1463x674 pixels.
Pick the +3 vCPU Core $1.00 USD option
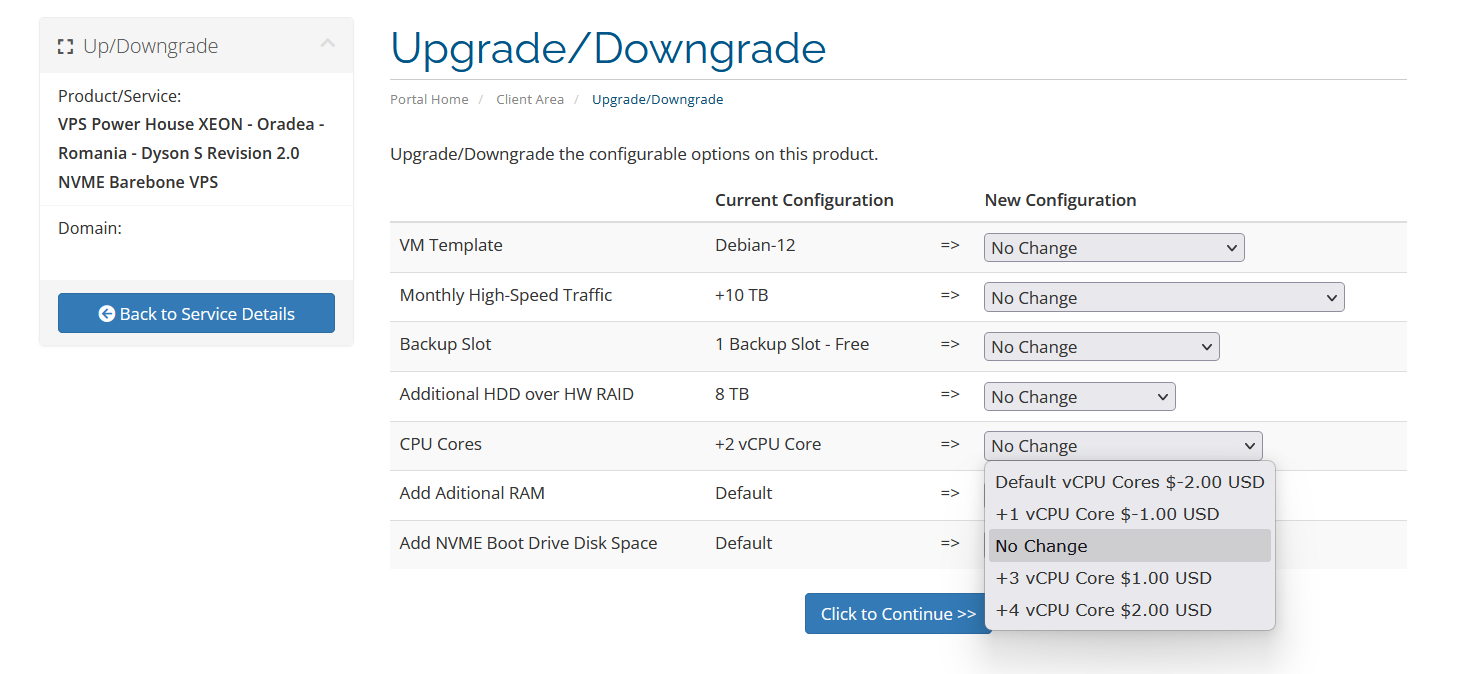(1103, 578)
